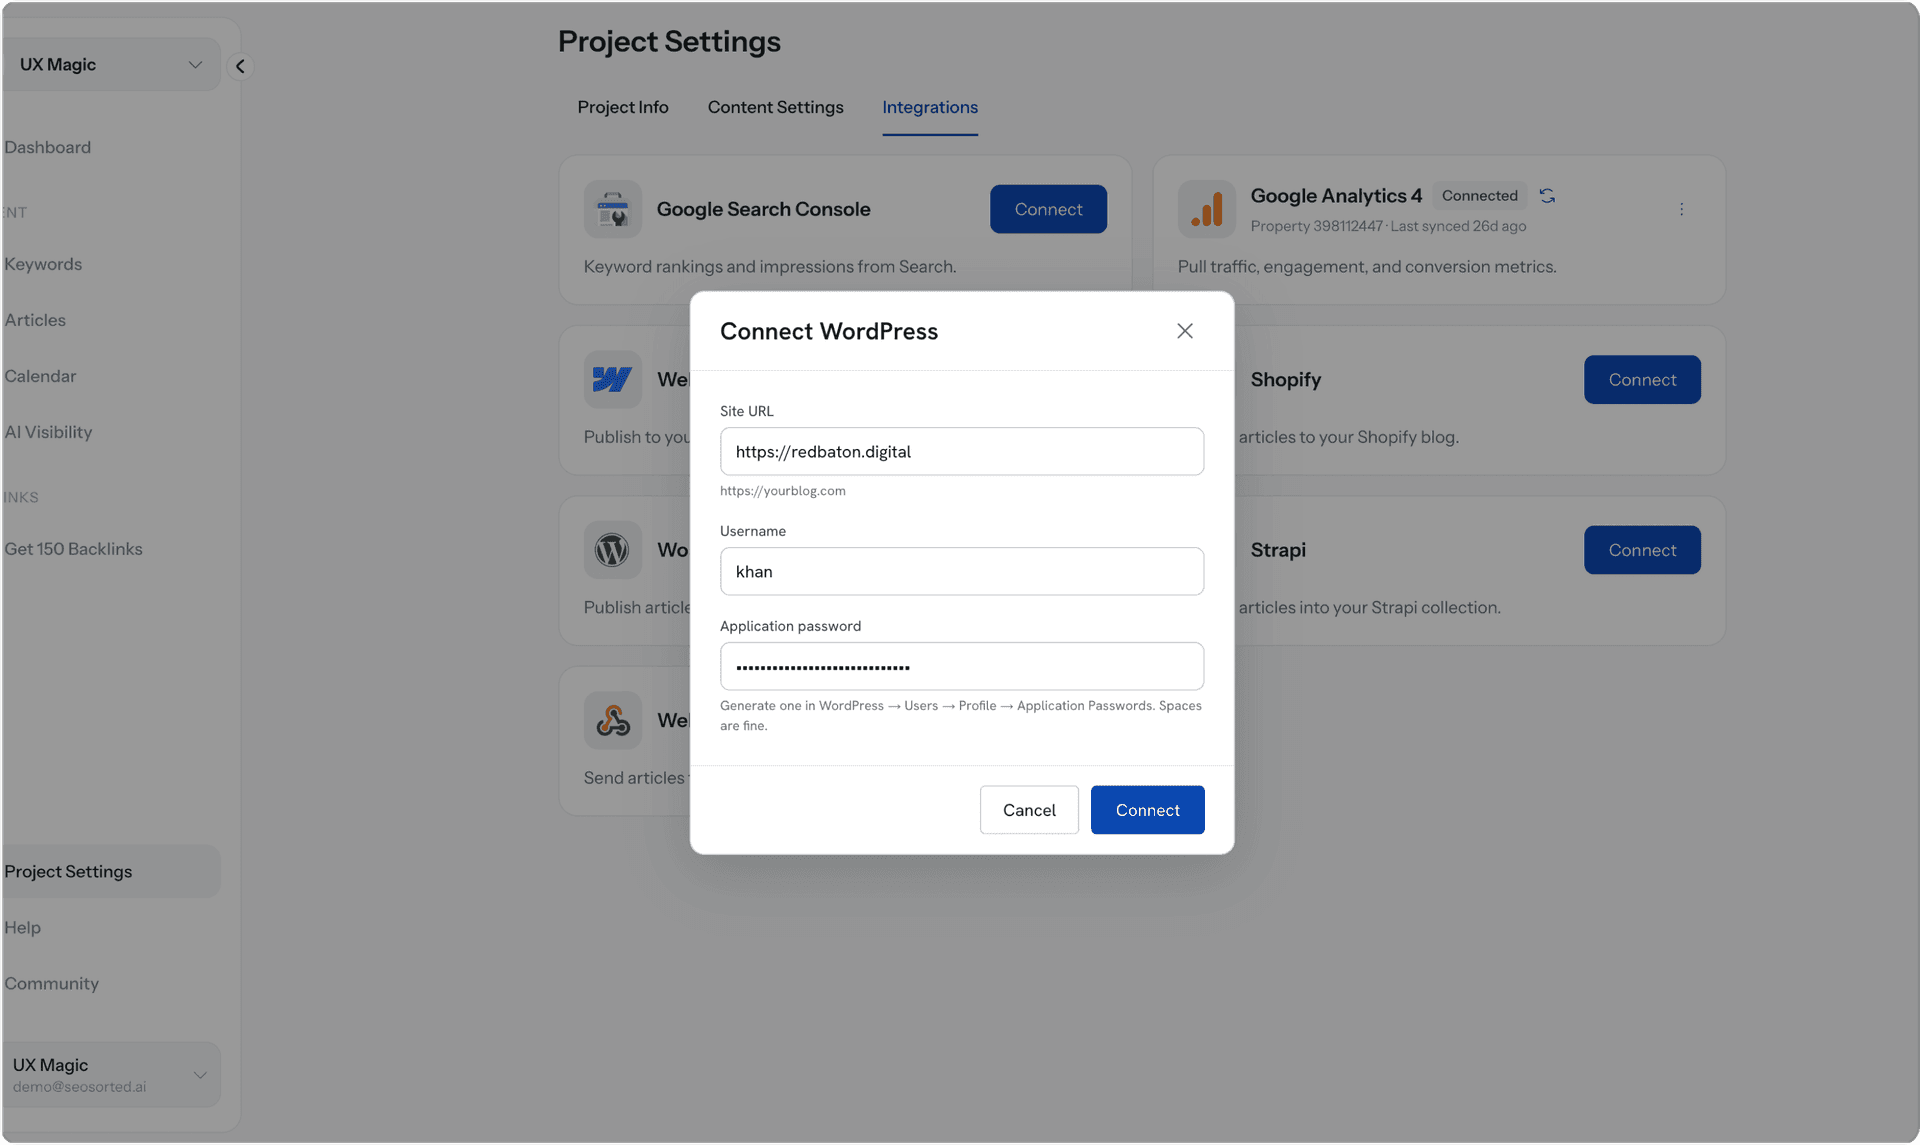
Task: Open the UX Magic project dropdown
Action: [x=110, y=64]
